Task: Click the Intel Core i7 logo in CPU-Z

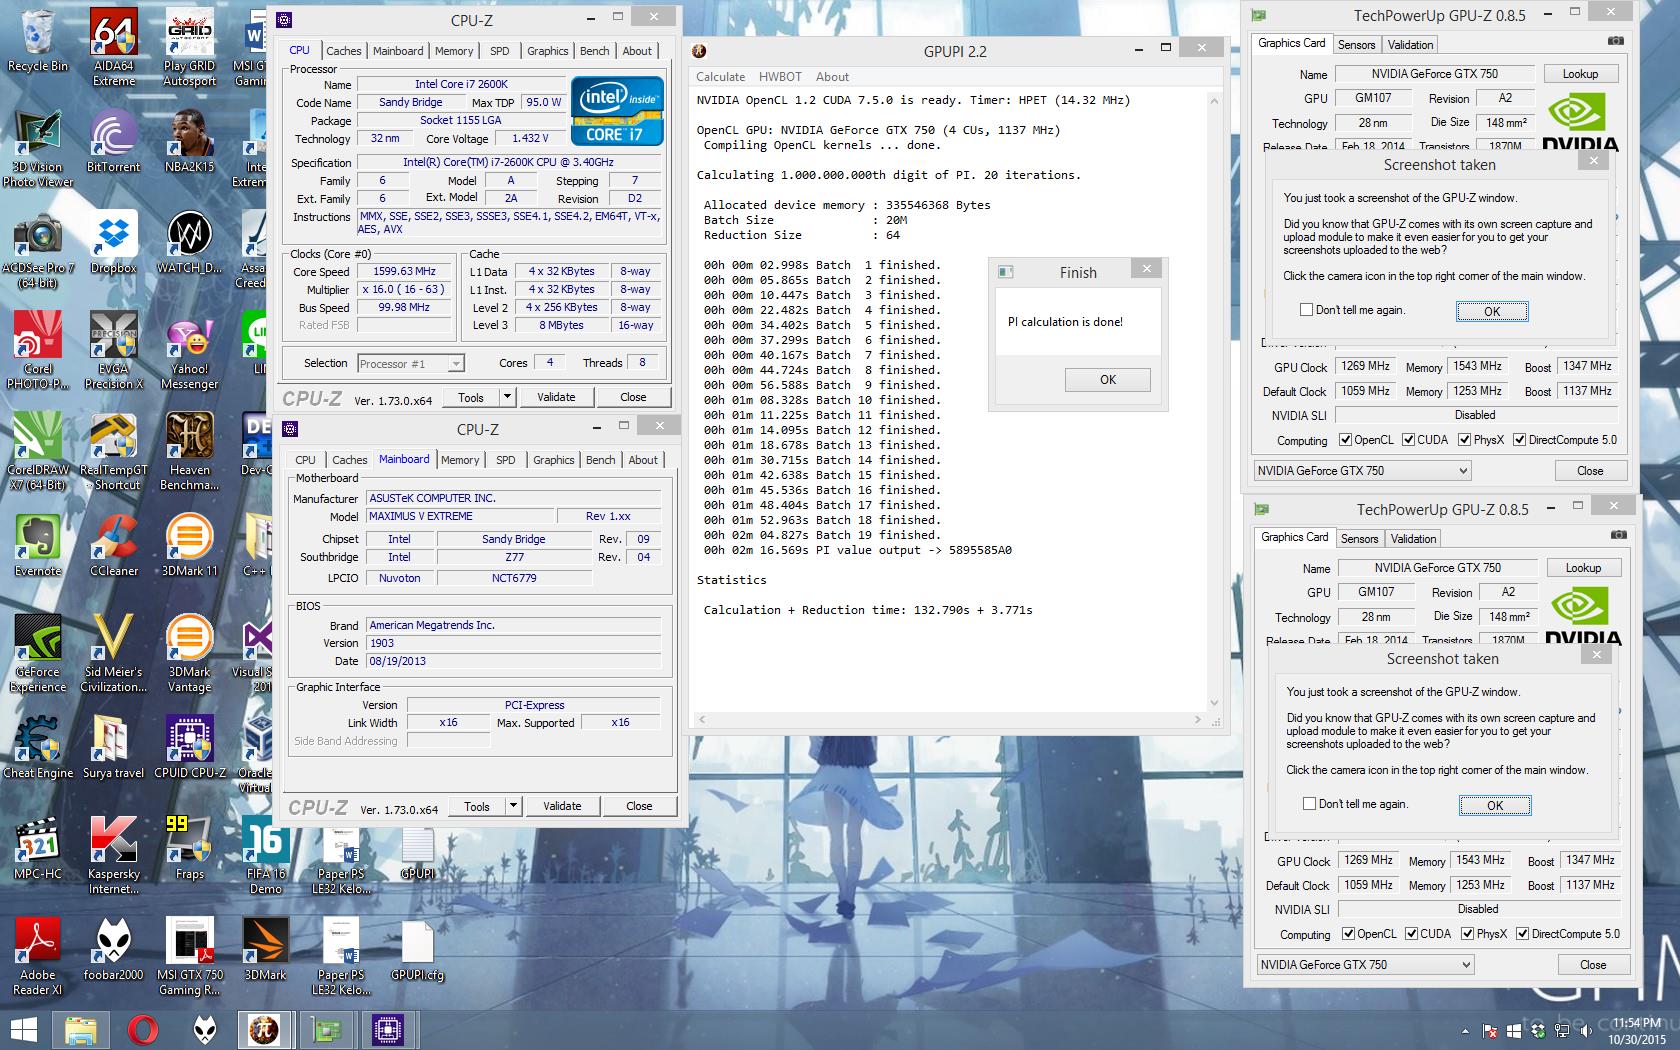Action: point(617,110)
